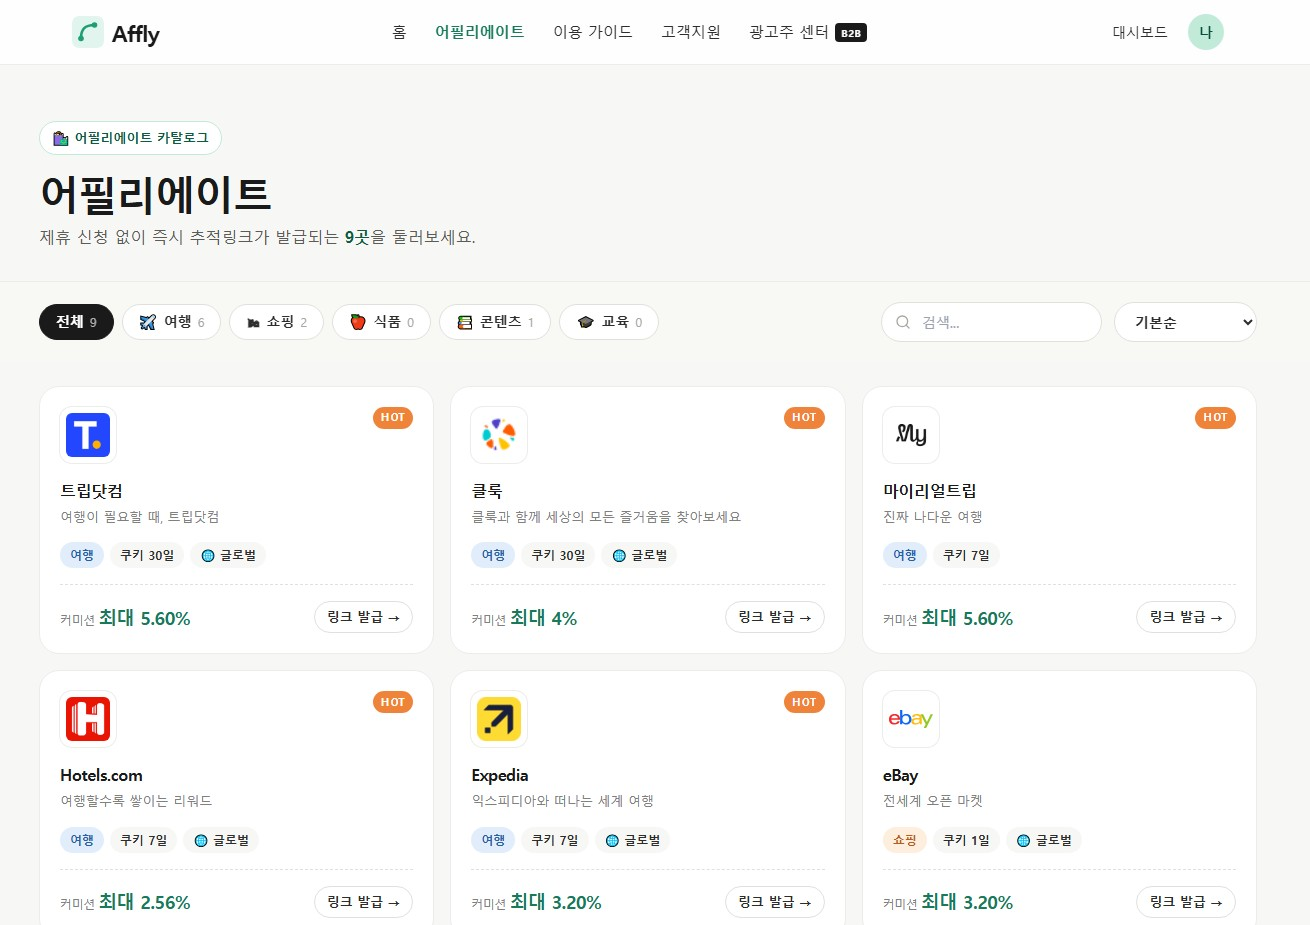Click 링크 발급 on Hotels.com card

point(363,902)
